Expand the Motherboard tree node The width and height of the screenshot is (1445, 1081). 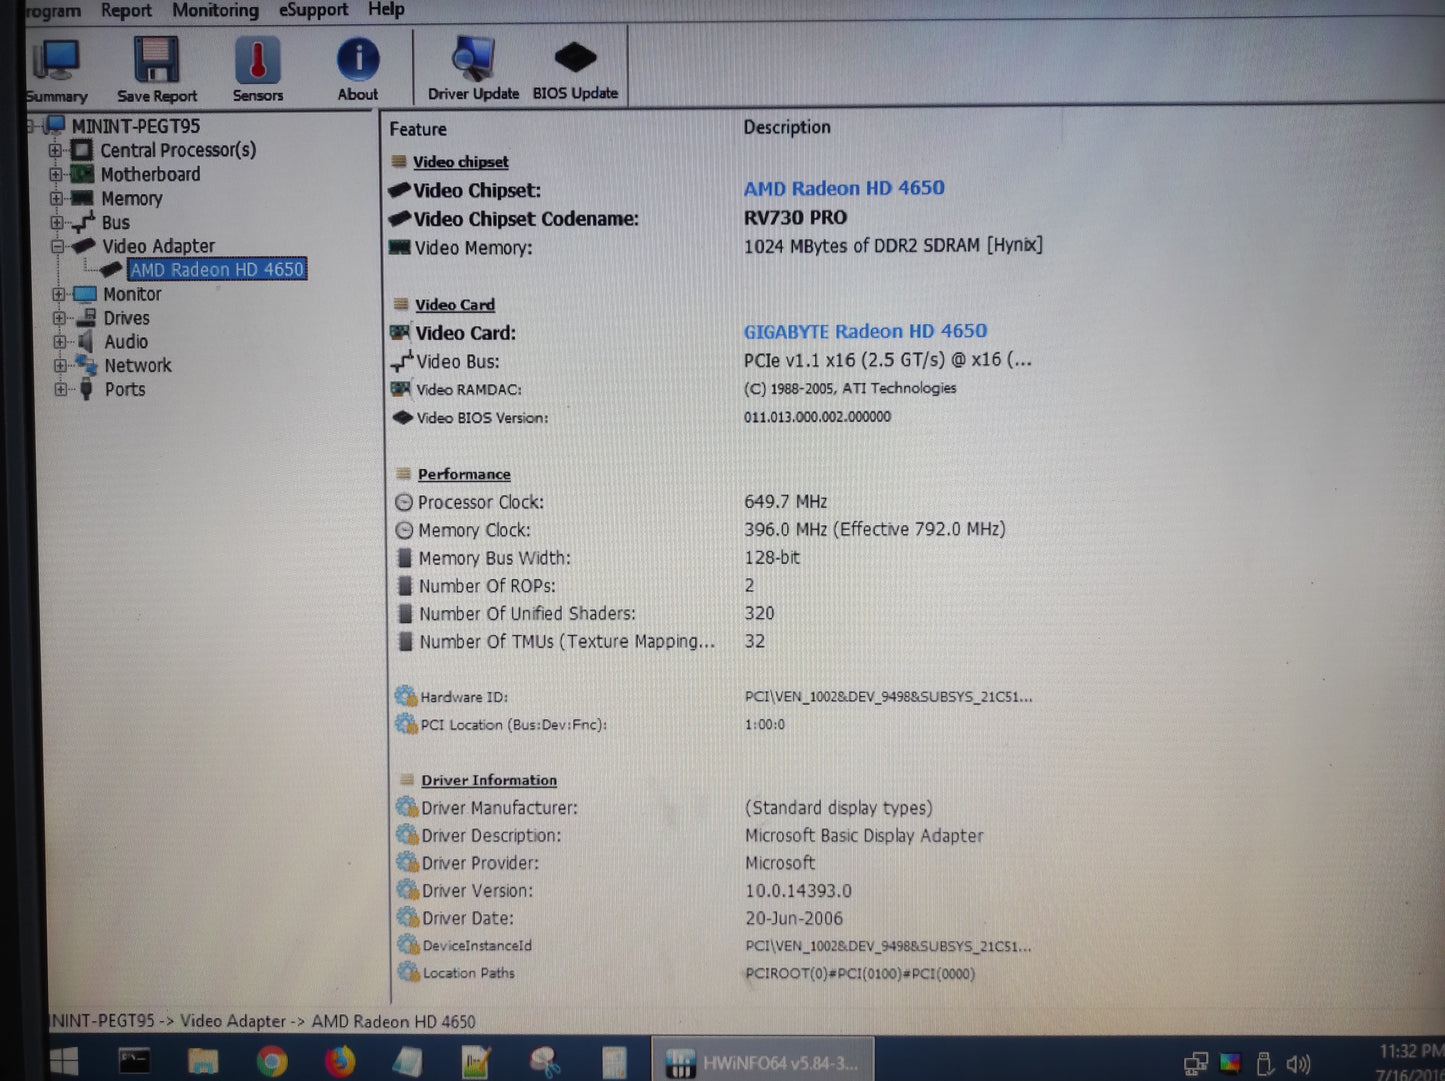click(57, 174)
